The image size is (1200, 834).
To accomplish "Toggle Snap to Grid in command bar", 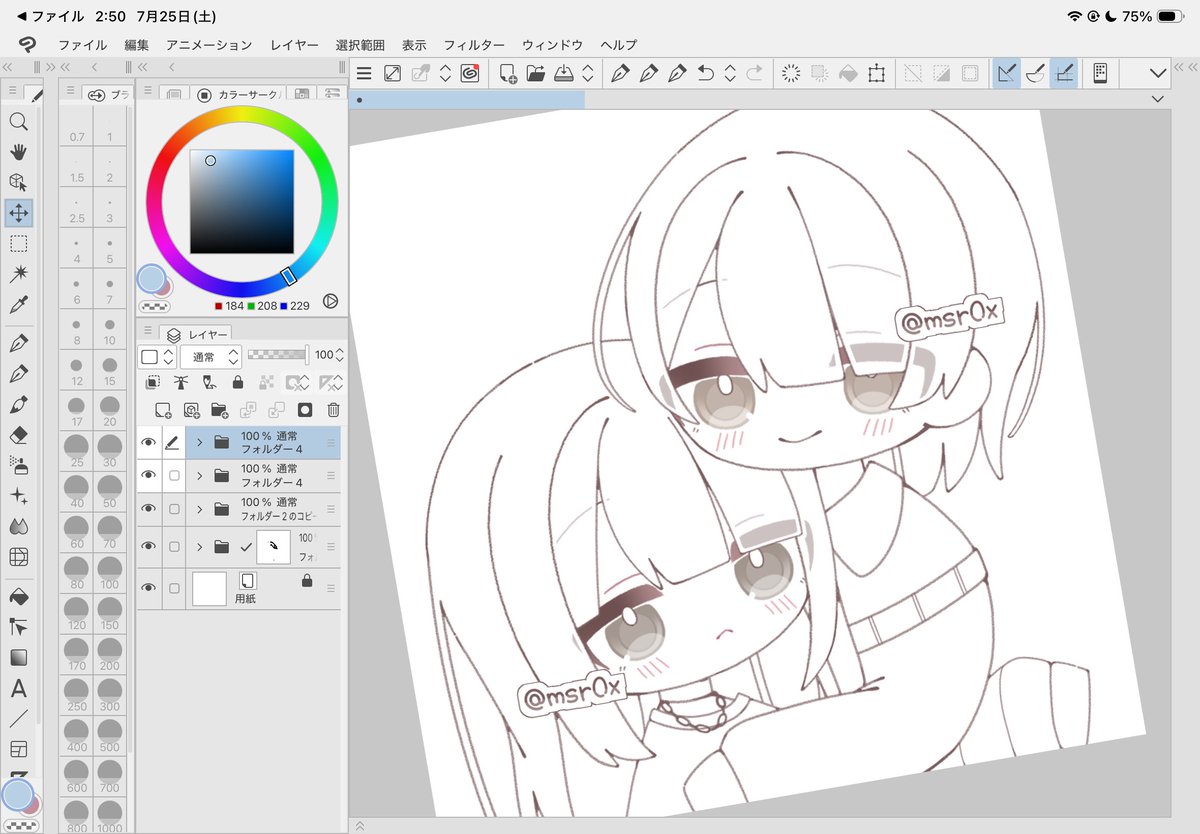I will 1064,73.
